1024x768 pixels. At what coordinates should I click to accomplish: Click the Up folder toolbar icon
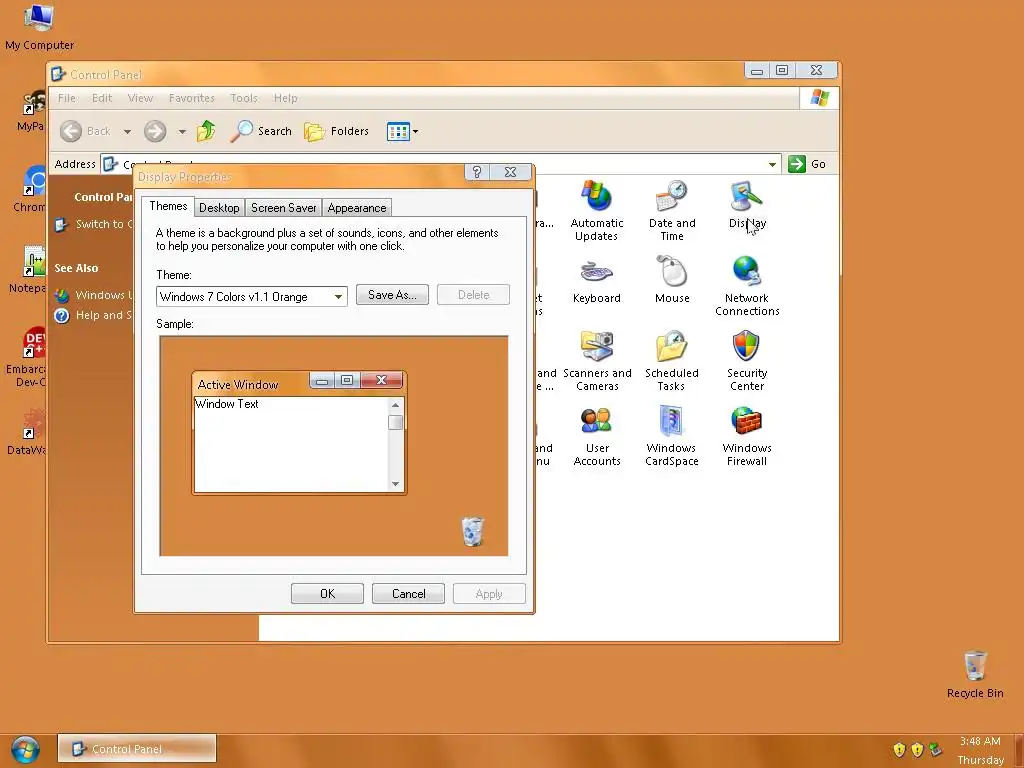click(206, 131)
